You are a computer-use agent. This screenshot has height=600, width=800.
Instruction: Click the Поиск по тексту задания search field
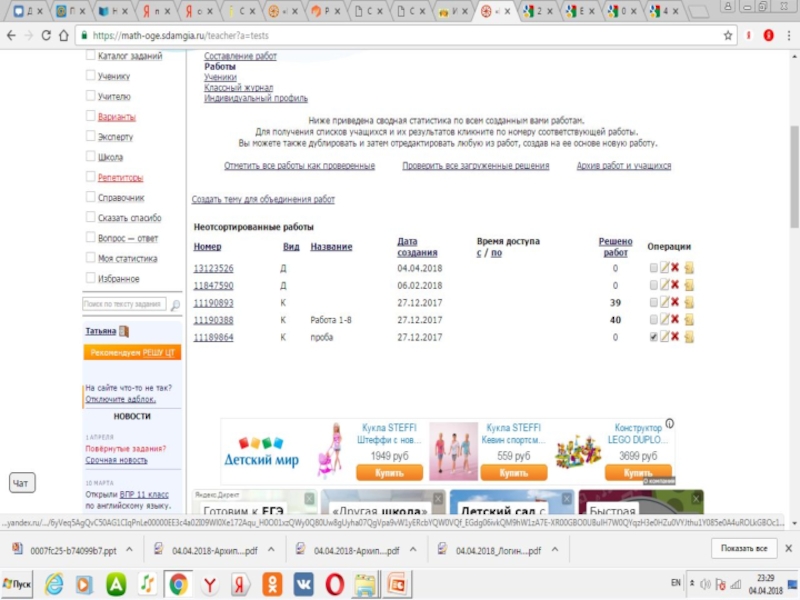[123, 303]
